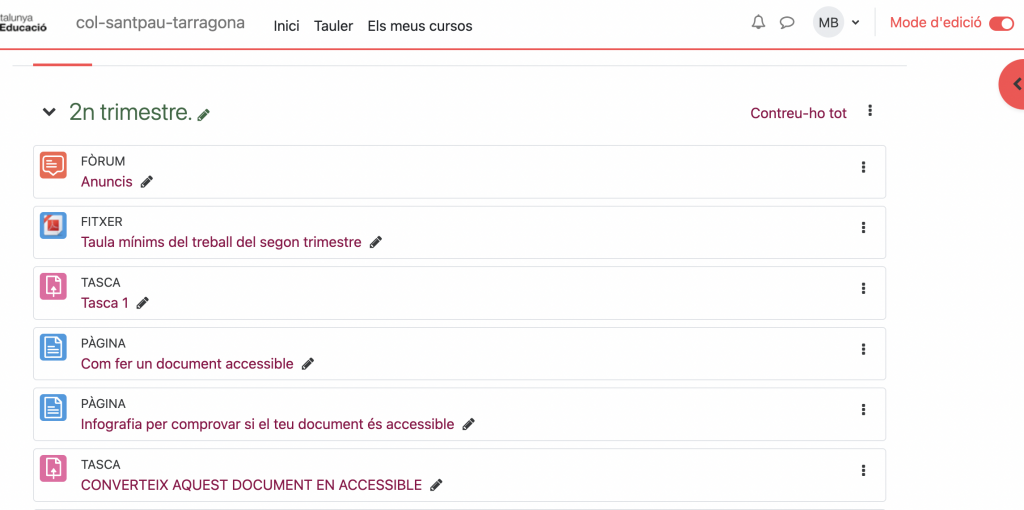Open three-dot menu for Anuncis row
The height and width of the screenshot is (510, 1024).
[863, 168]
